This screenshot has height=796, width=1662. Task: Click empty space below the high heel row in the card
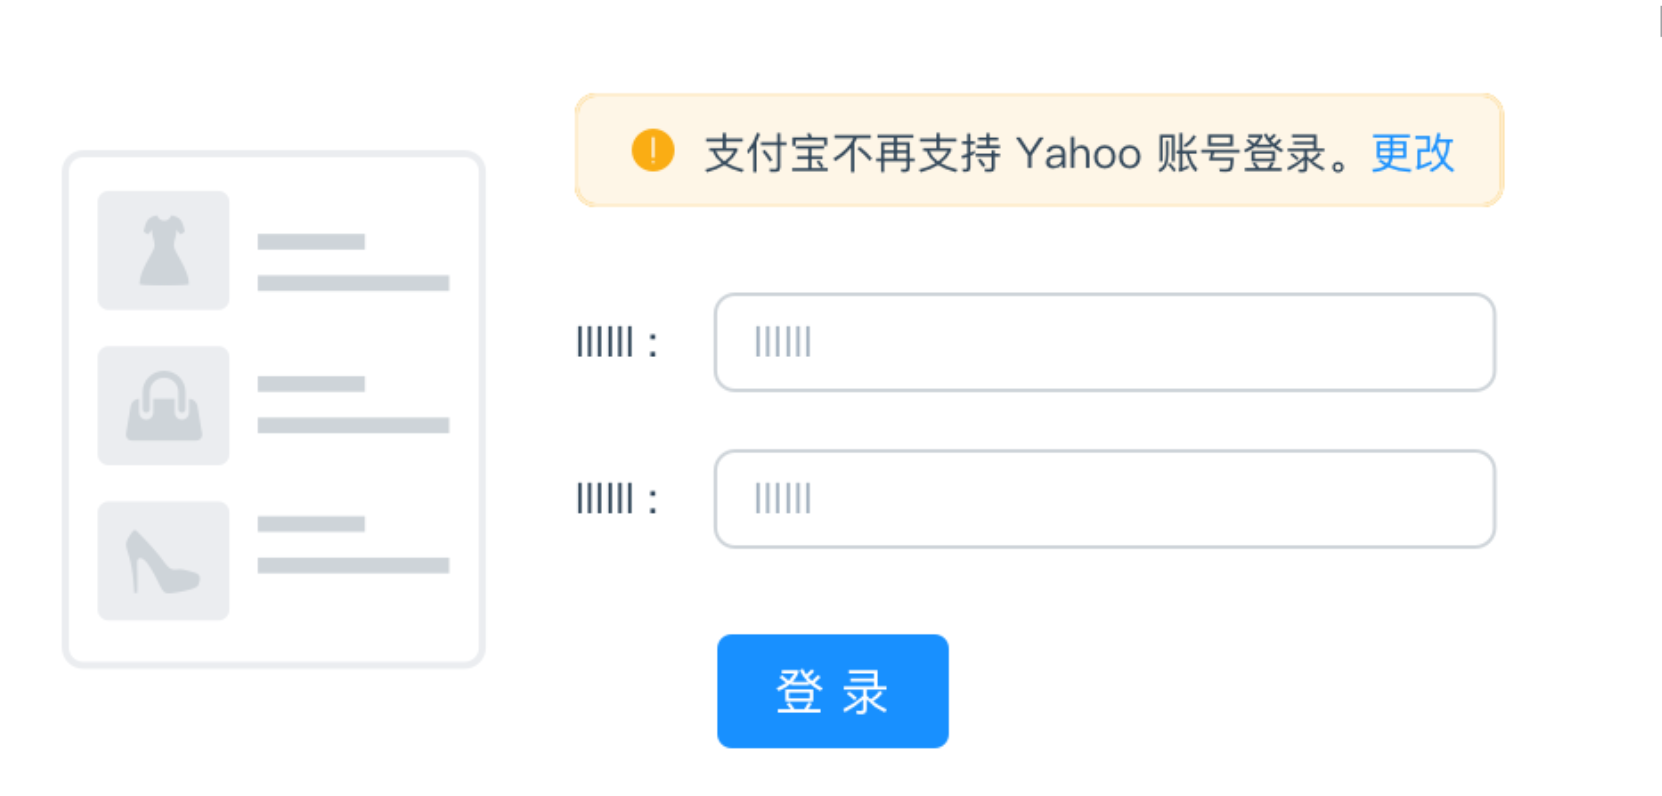coord(273,641)
